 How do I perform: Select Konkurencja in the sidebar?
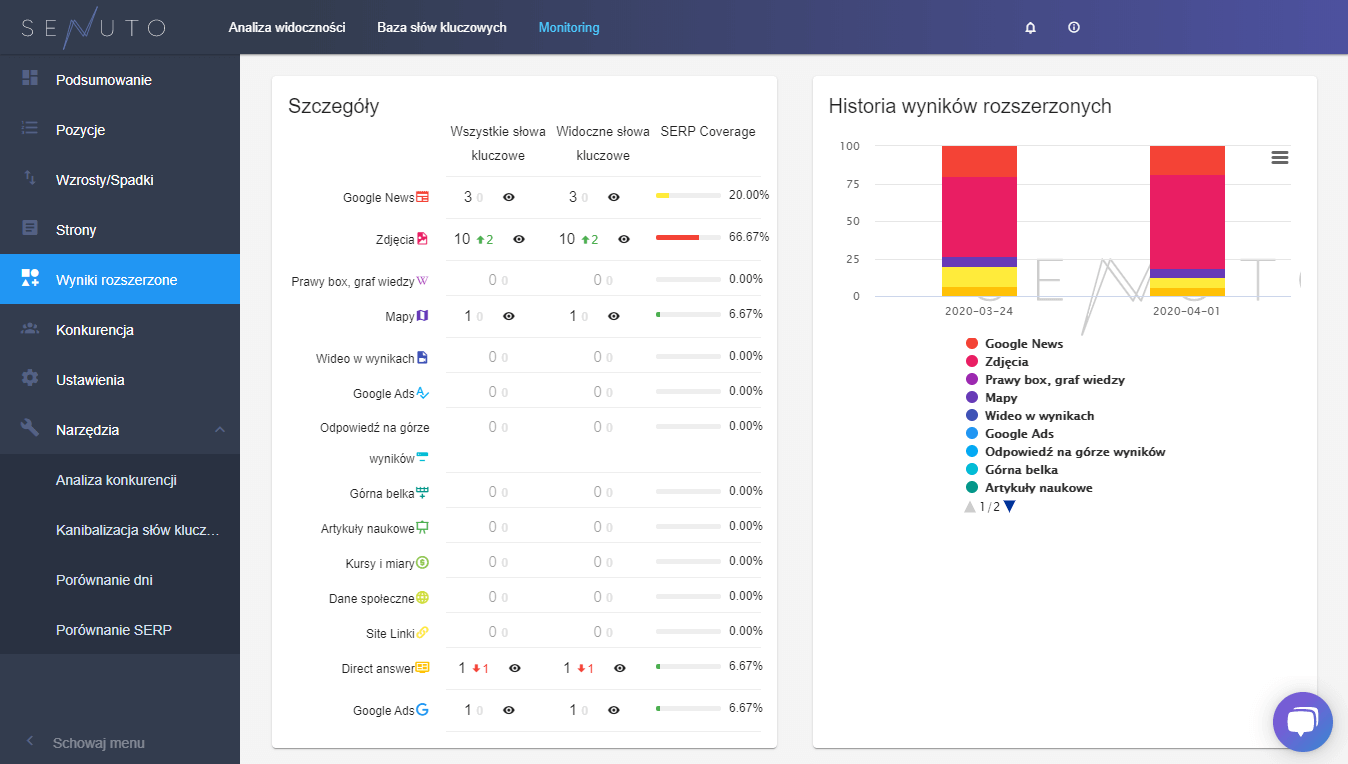pos(95,330)
